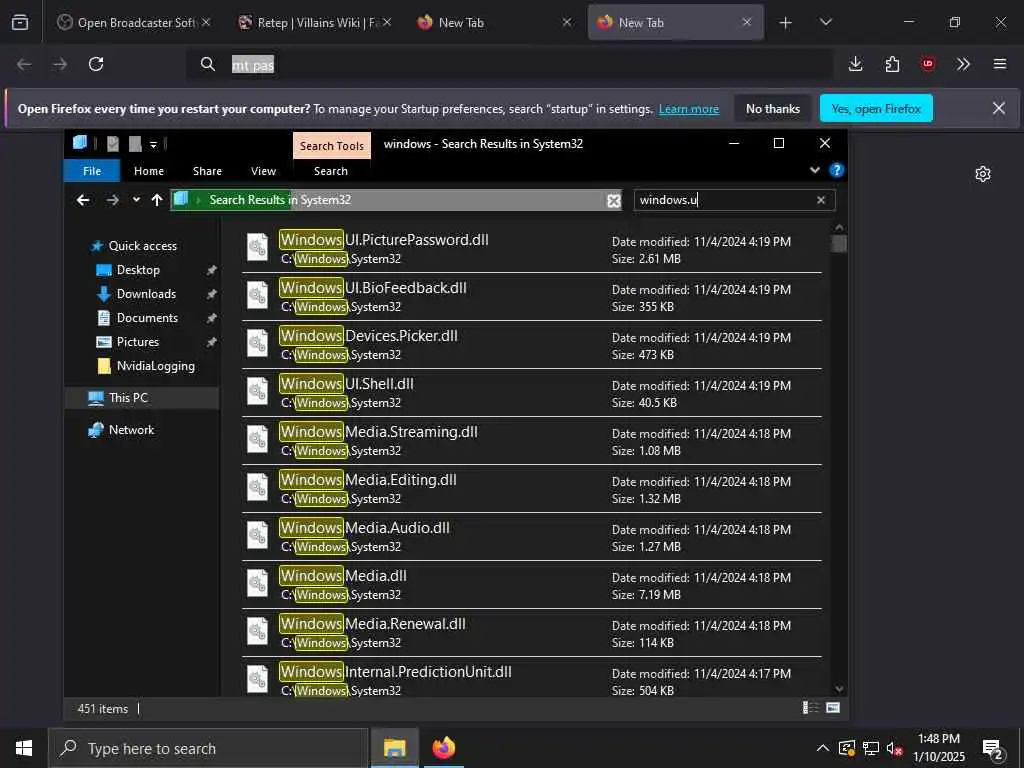This screenshot has width=1024, height=768.
Task: Close the Retep Villains Wiki tab
Action: click(387, 23)
